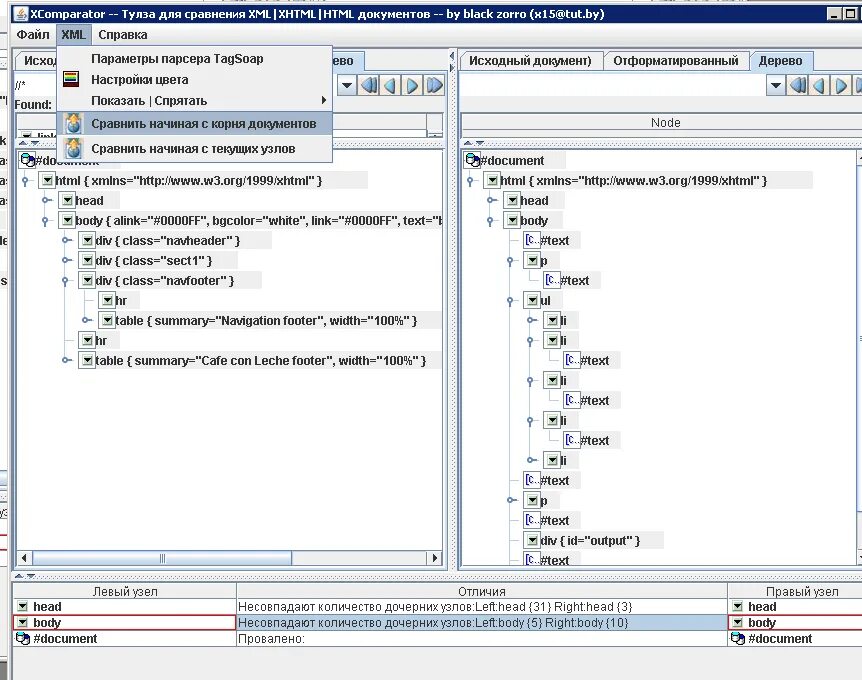The height and width of the screenshot is (680, 862).
Task: Select hr node inside navfooter div
Action: tap(119, 301)
